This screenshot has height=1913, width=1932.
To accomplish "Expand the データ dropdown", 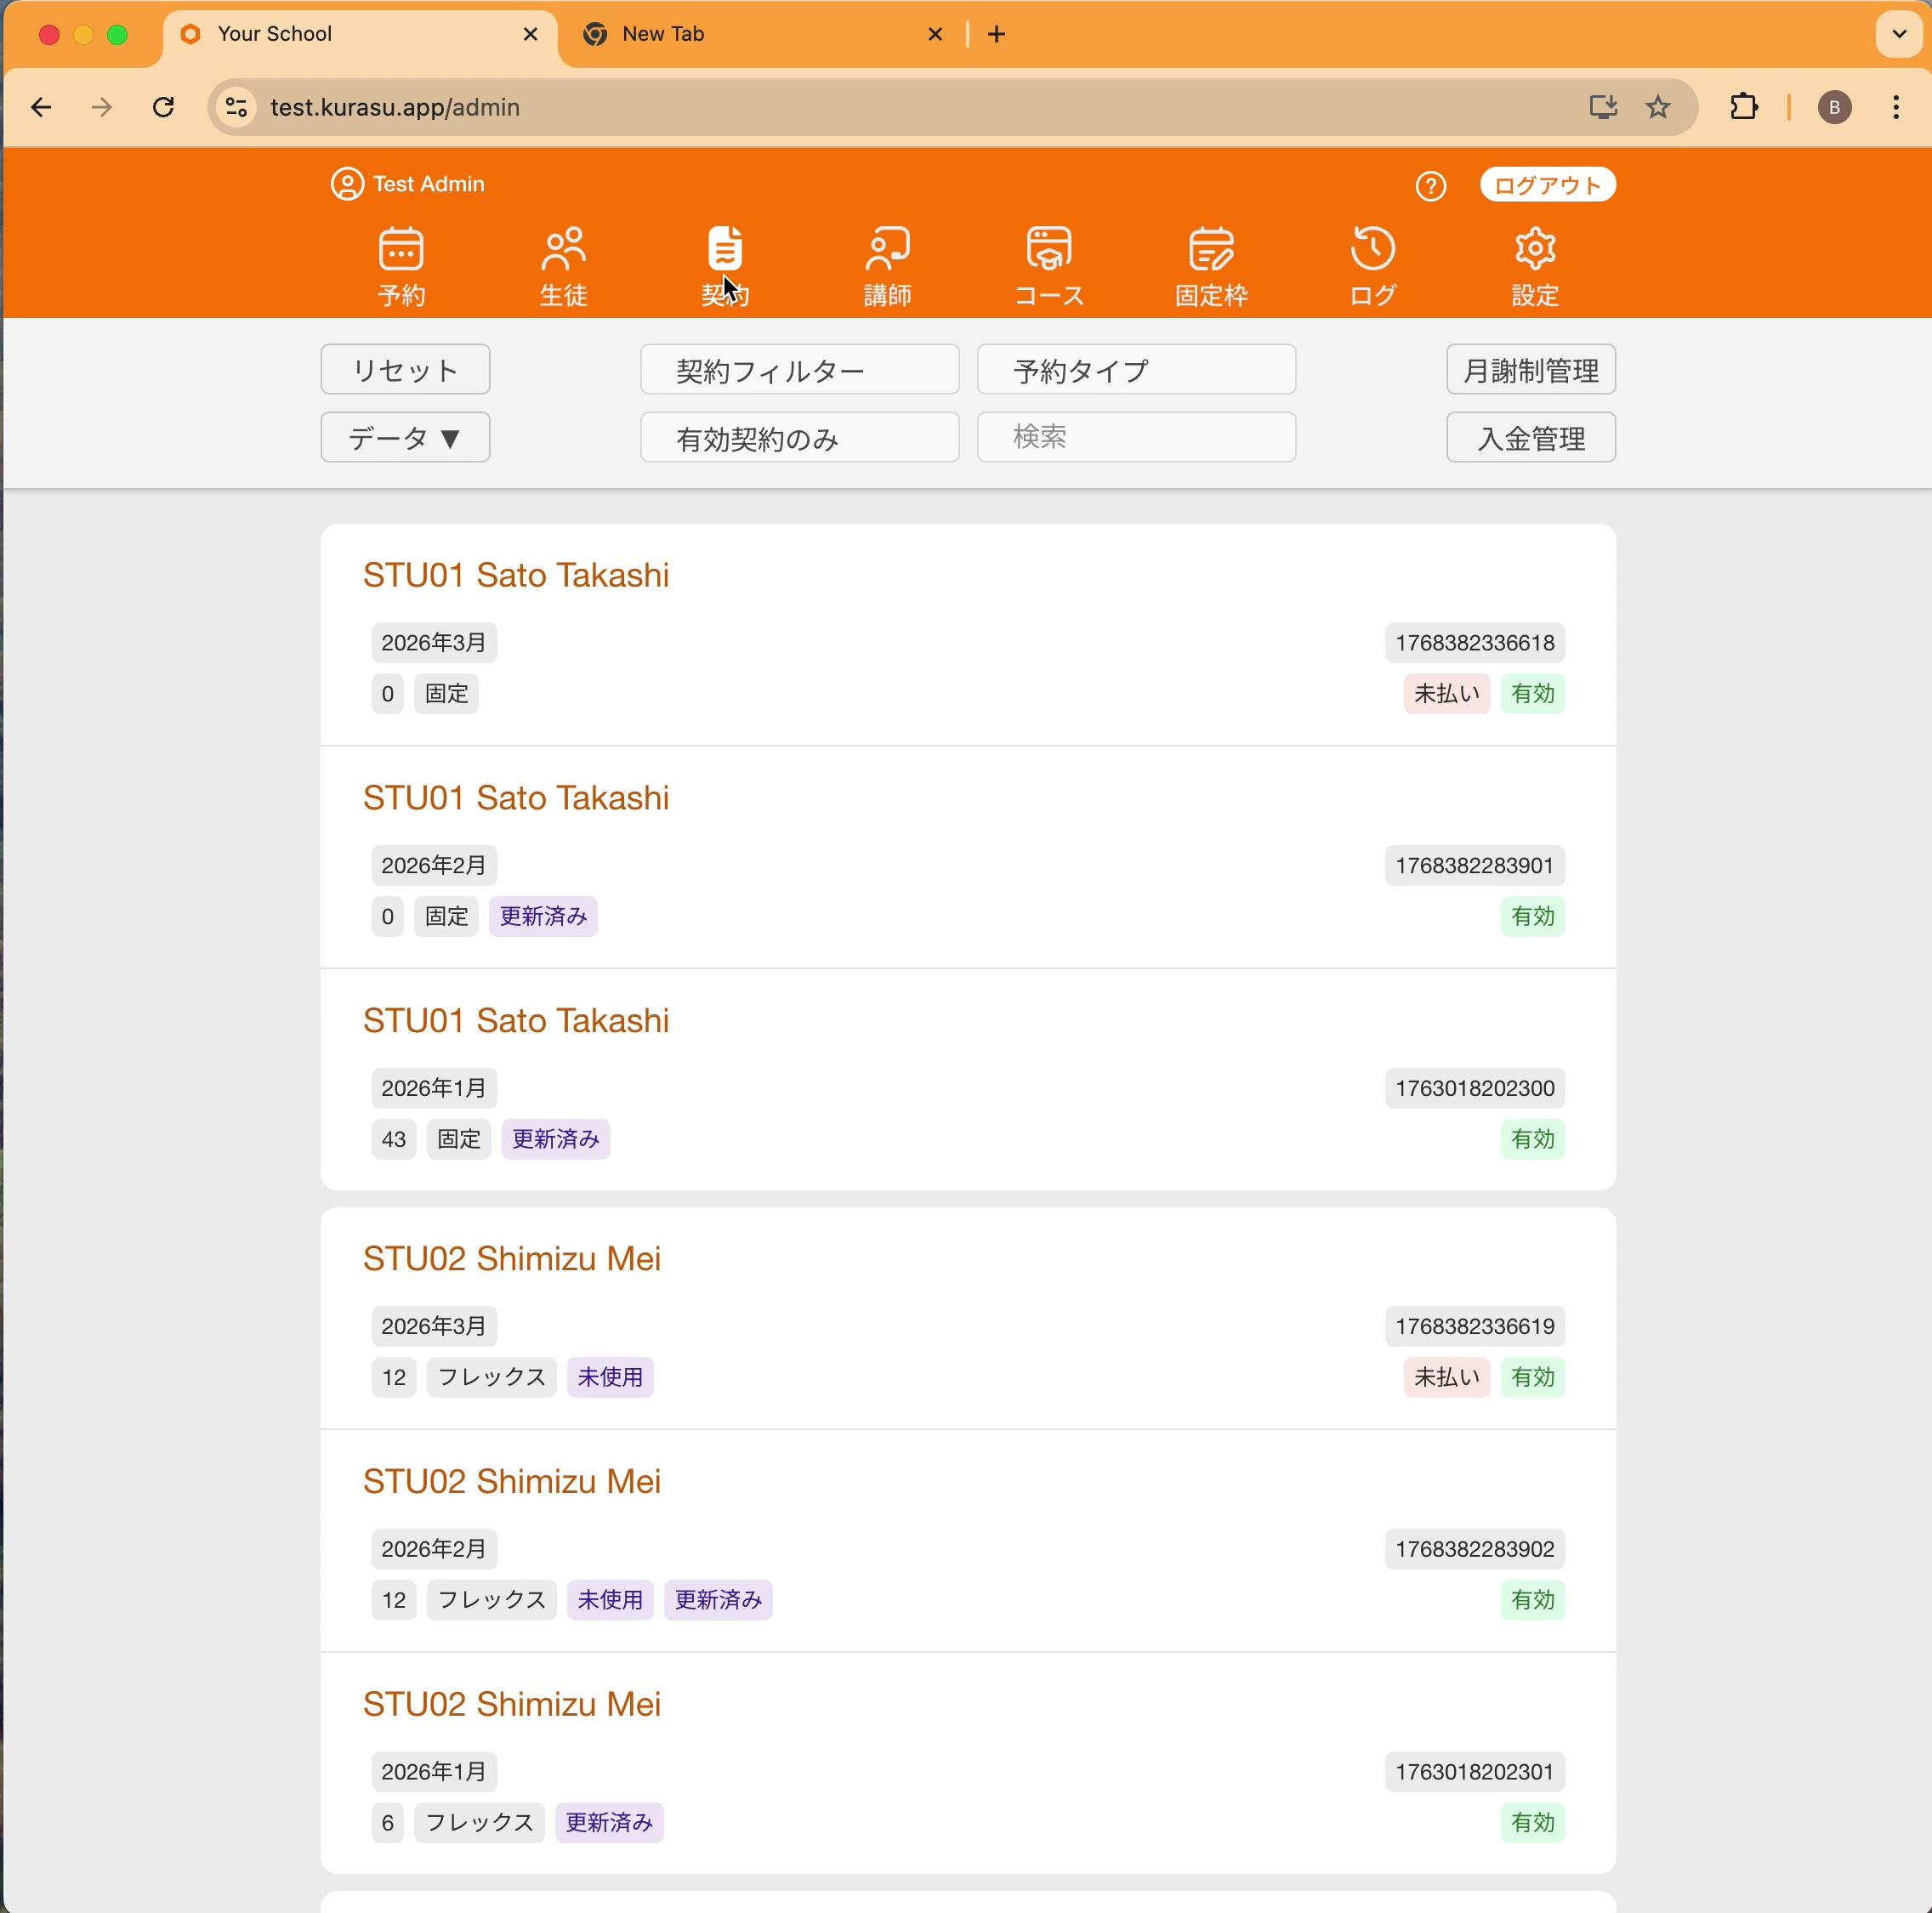I will (x=405, y=438).
